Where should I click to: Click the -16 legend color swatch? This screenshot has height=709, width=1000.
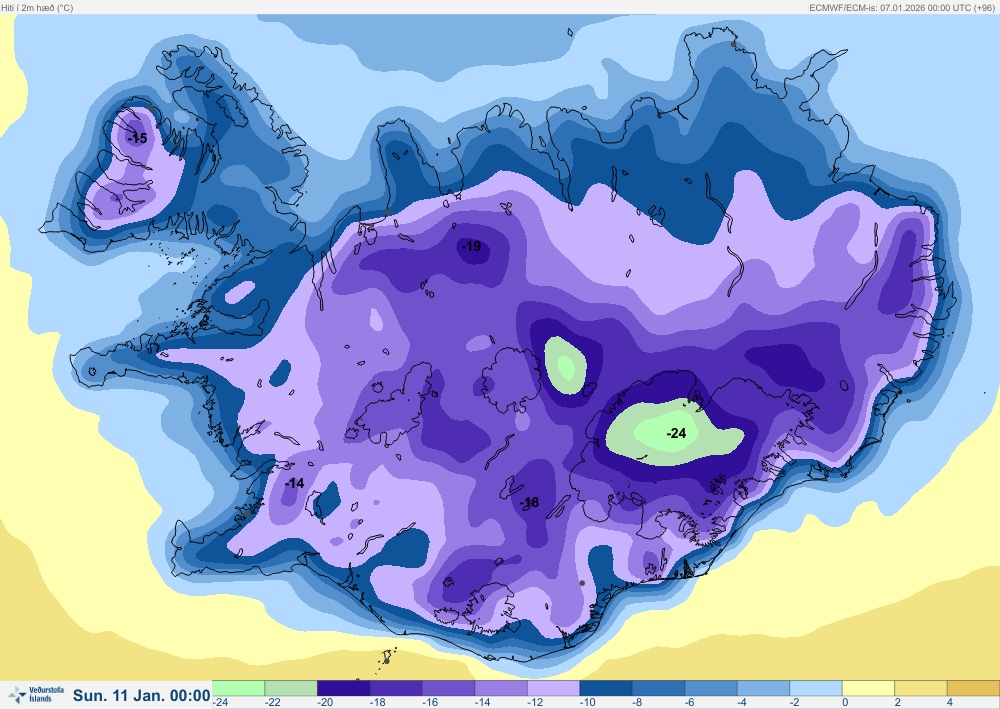448,688
